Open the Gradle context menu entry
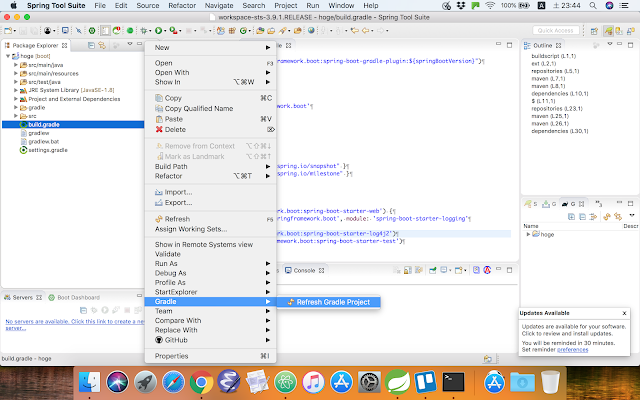Image resolution: width=640 pixels, height=400 pixels. pos(210,302)
